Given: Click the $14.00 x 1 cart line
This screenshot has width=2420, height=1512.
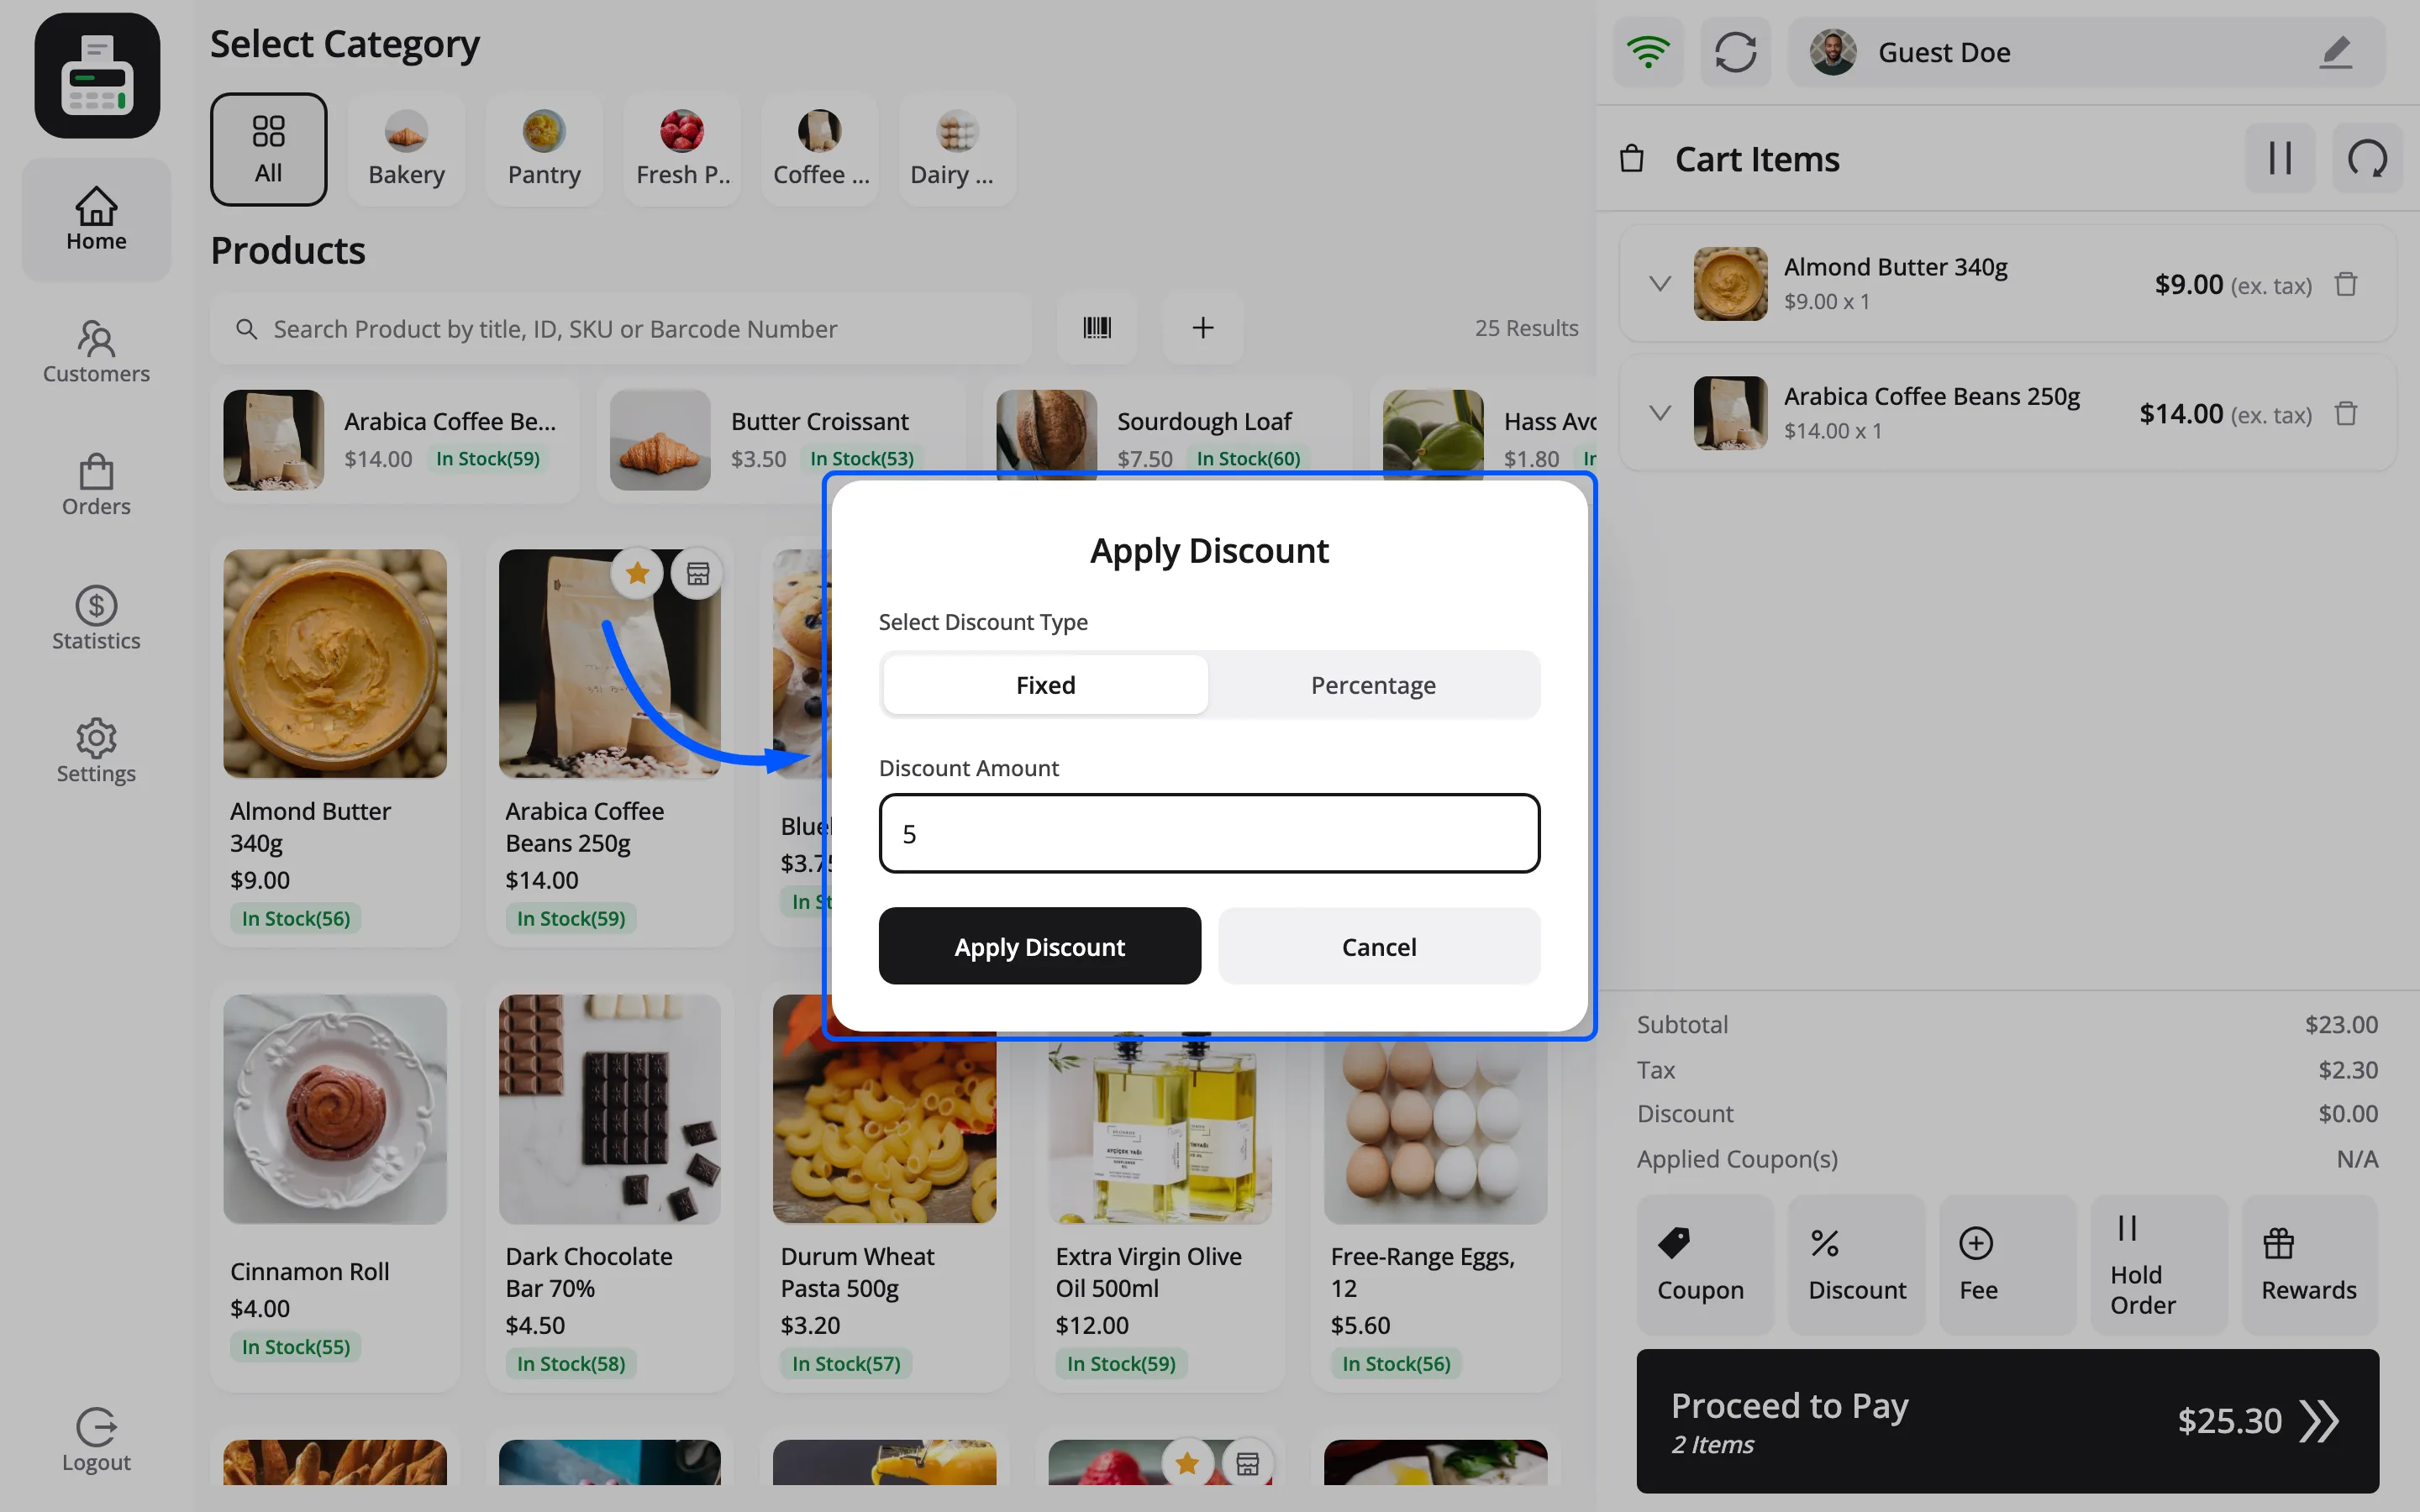Looking at the screenshot, I should (x=1833, y=430).
